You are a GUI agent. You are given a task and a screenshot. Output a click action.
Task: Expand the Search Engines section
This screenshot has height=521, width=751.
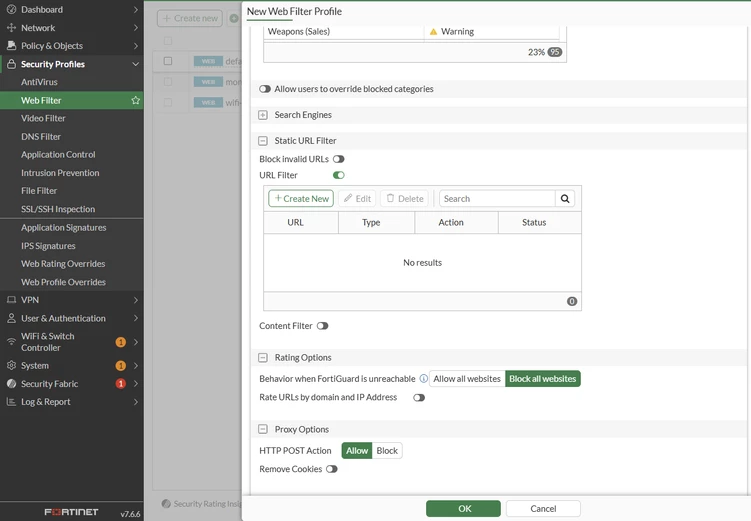pos(263,115)
